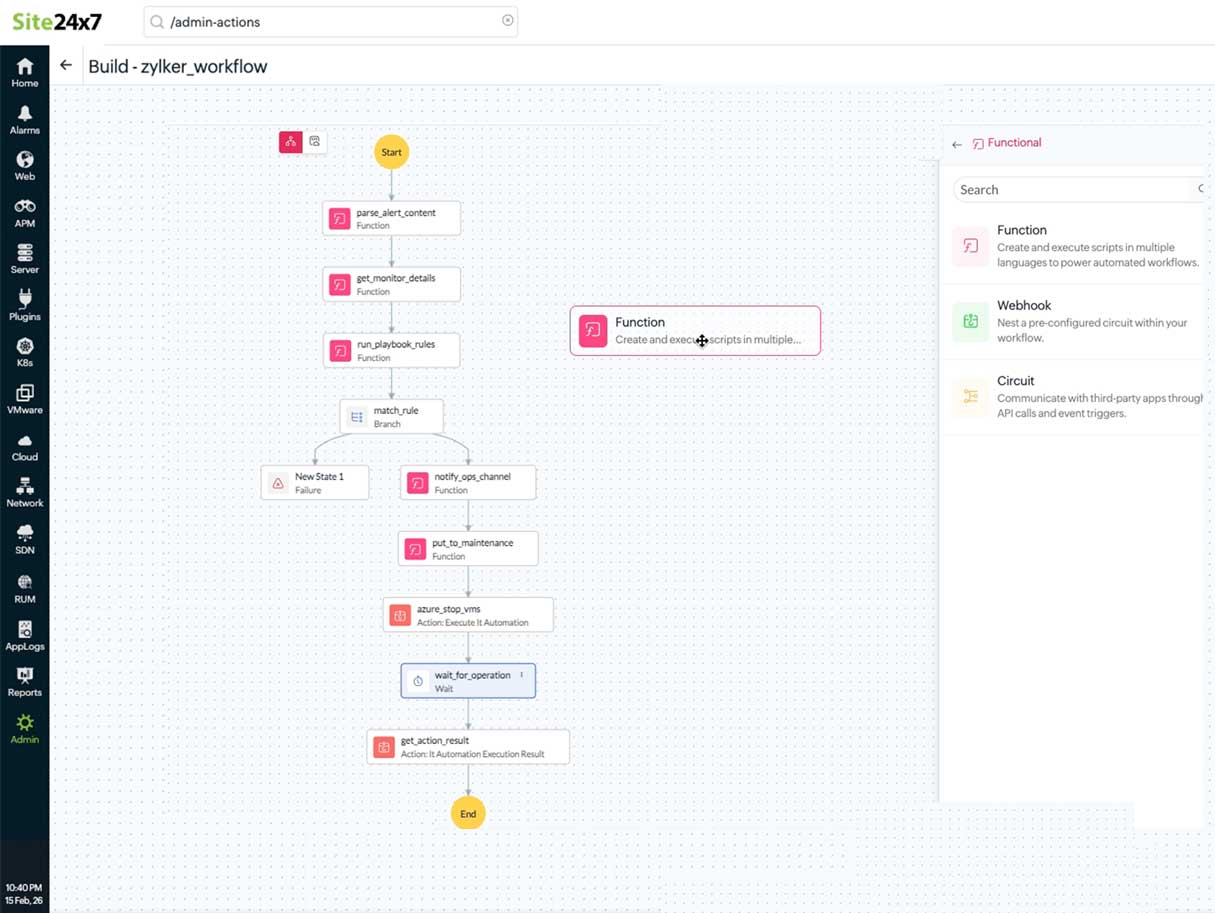
Task: Go back in the Functional panel header
Action: coord(956,143)
